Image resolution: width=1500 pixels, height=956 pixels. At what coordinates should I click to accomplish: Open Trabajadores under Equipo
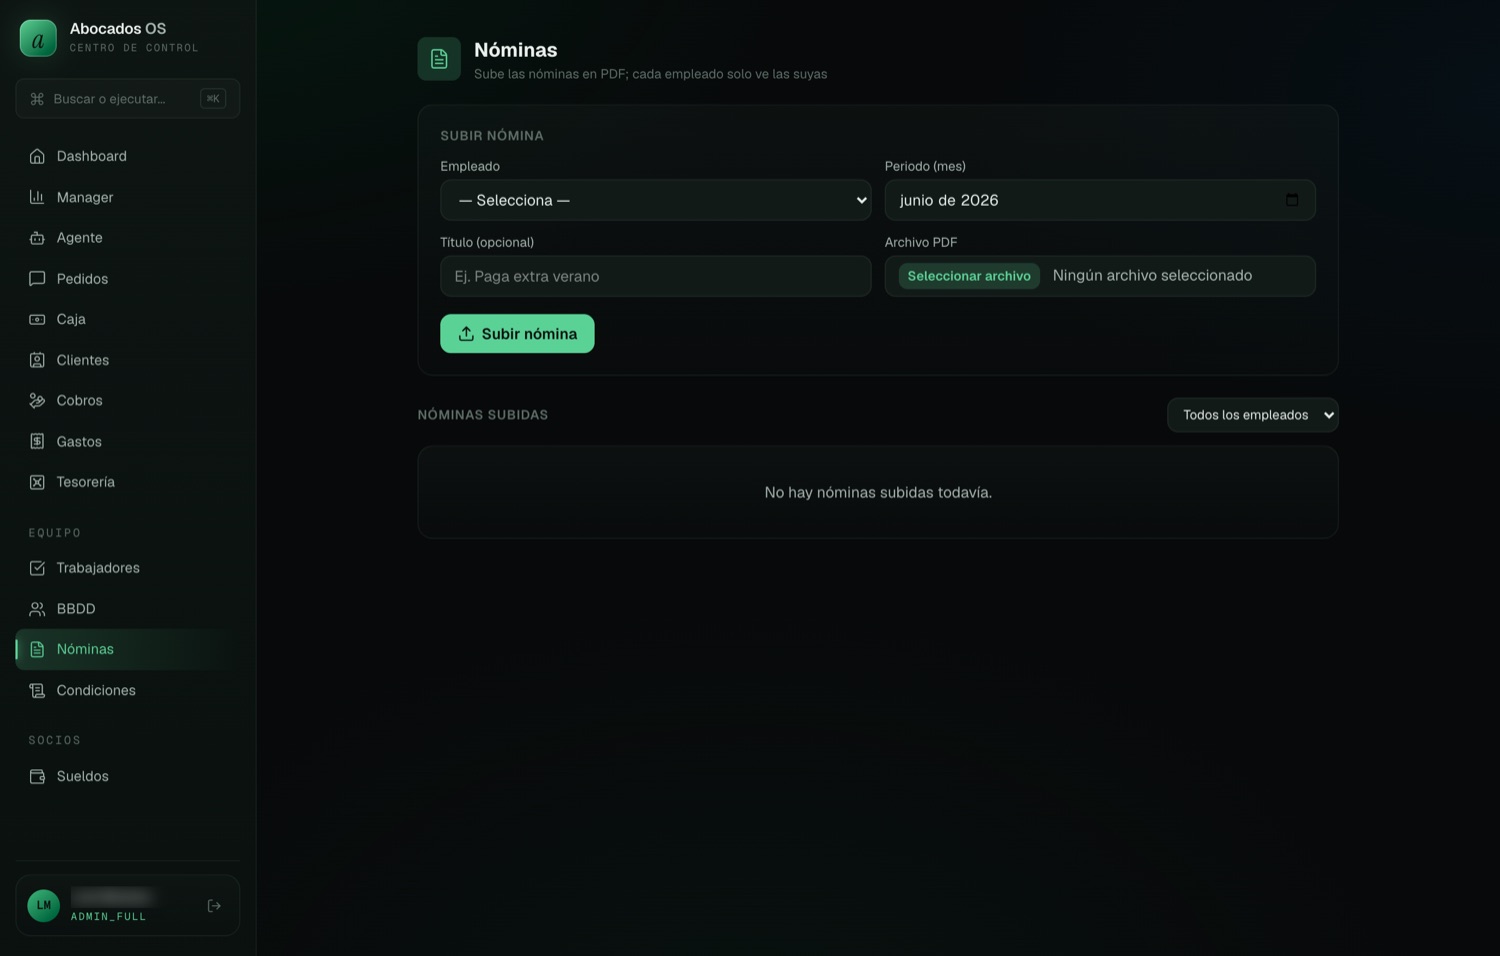[x=128, y=568]
